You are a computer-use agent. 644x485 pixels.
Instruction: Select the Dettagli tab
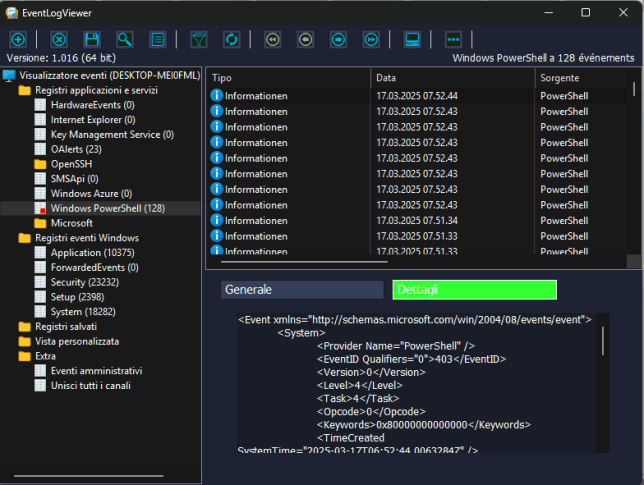[x=474, y=290]
